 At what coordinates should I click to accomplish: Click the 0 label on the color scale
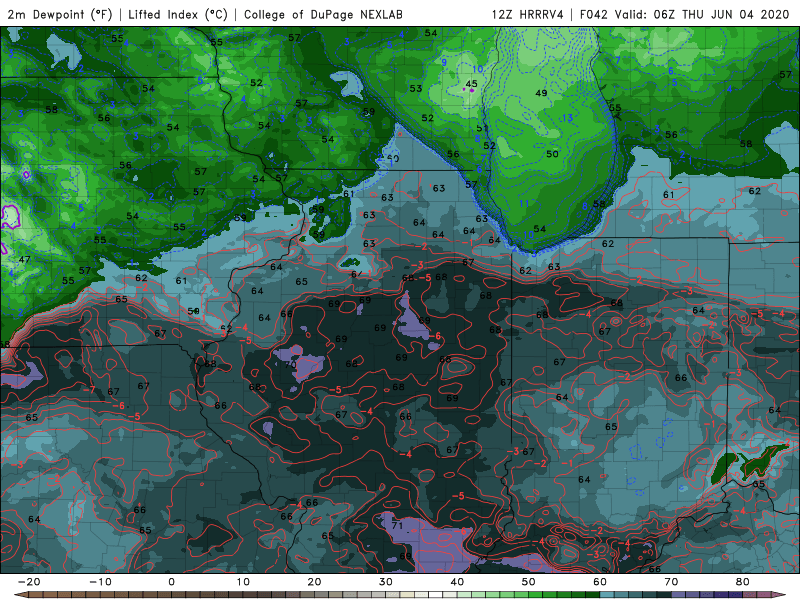pyautogui.click(x=171, y=582)
